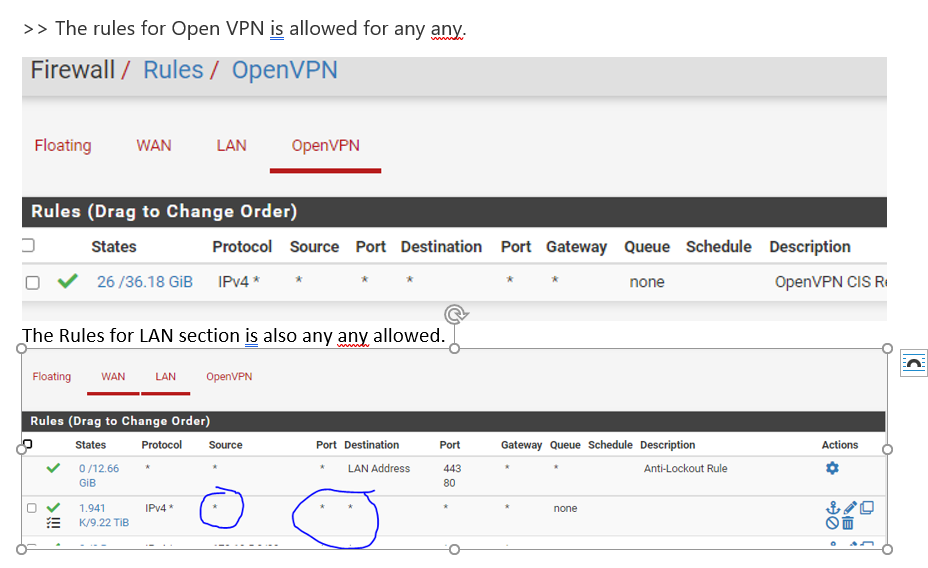
Task: Click the trash delete icon in the IPv4 rule actions
Action: 848,523
